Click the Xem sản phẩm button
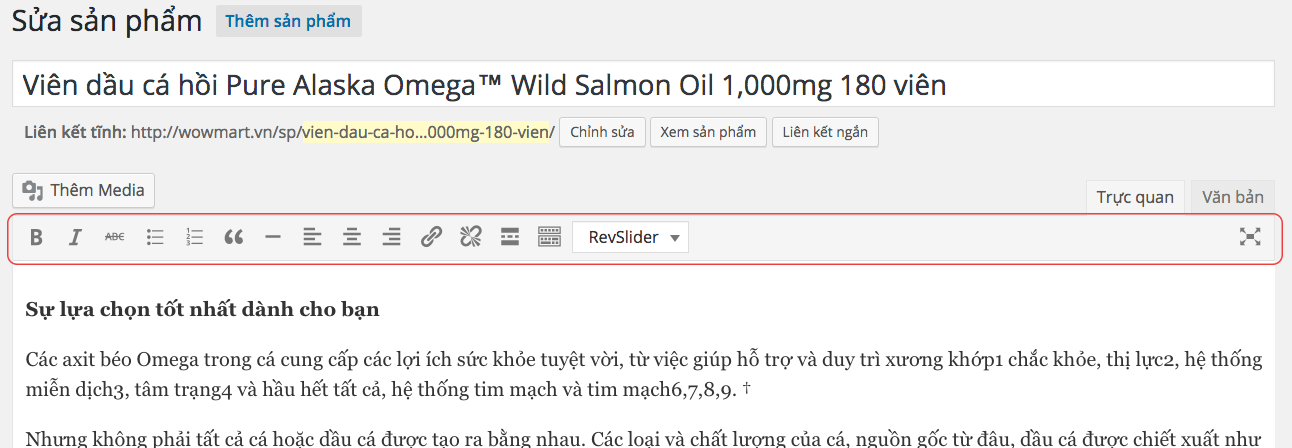Image resolution: width=1292 pixels, height=448 pixels. click(709, 132)
